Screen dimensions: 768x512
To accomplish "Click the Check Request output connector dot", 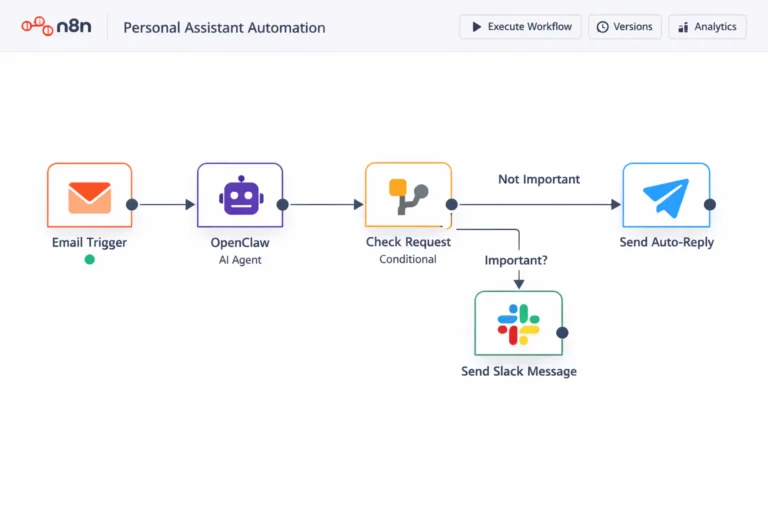I will pyautogui.click(x=452, y=204).
